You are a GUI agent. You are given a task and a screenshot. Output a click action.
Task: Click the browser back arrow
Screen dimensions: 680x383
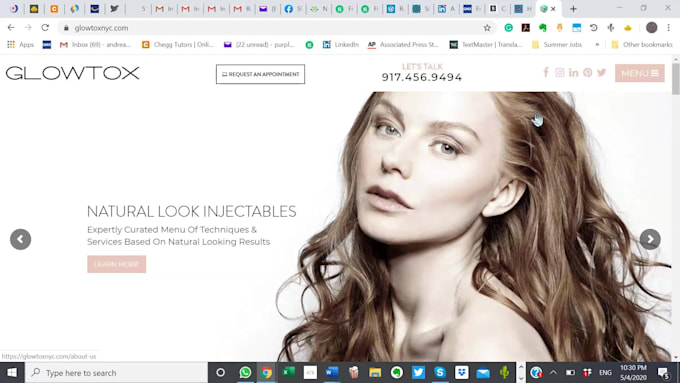pyautogui.click(x=11, y=27)
